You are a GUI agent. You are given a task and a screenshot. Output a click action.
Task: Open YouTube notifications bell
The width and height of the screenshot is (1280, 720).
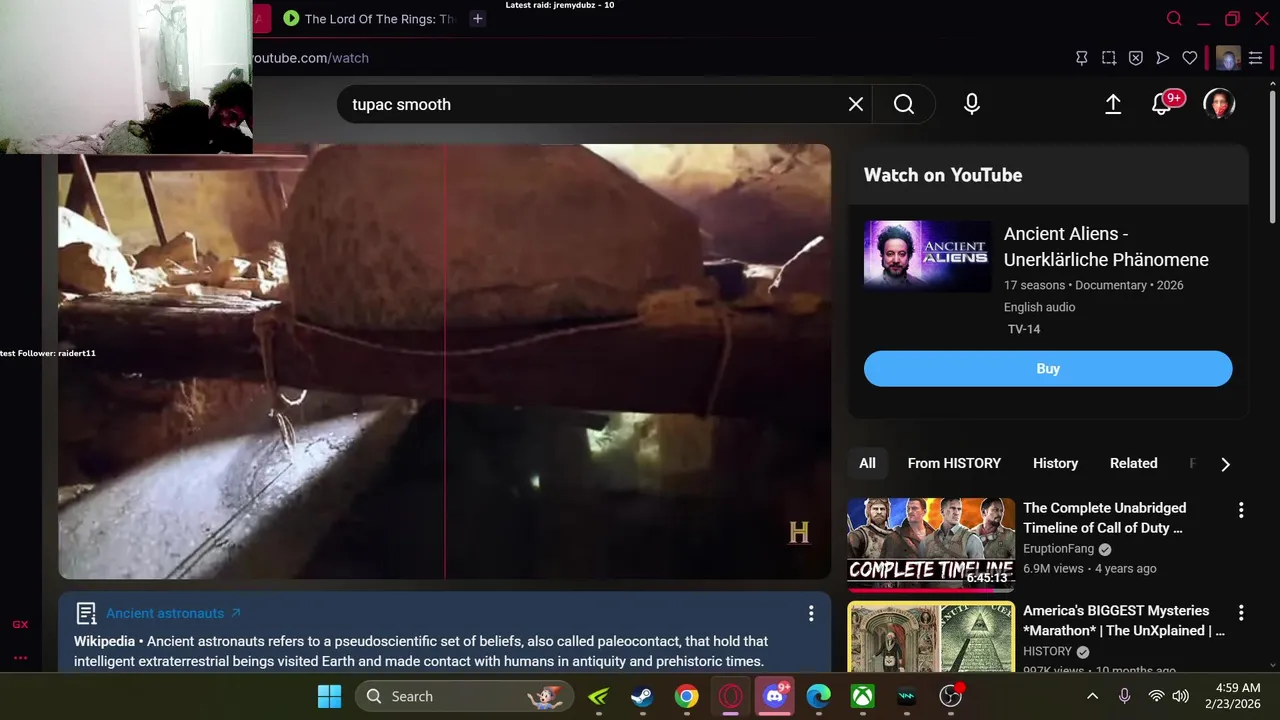pyautogui.click(x=1162, y=104)
